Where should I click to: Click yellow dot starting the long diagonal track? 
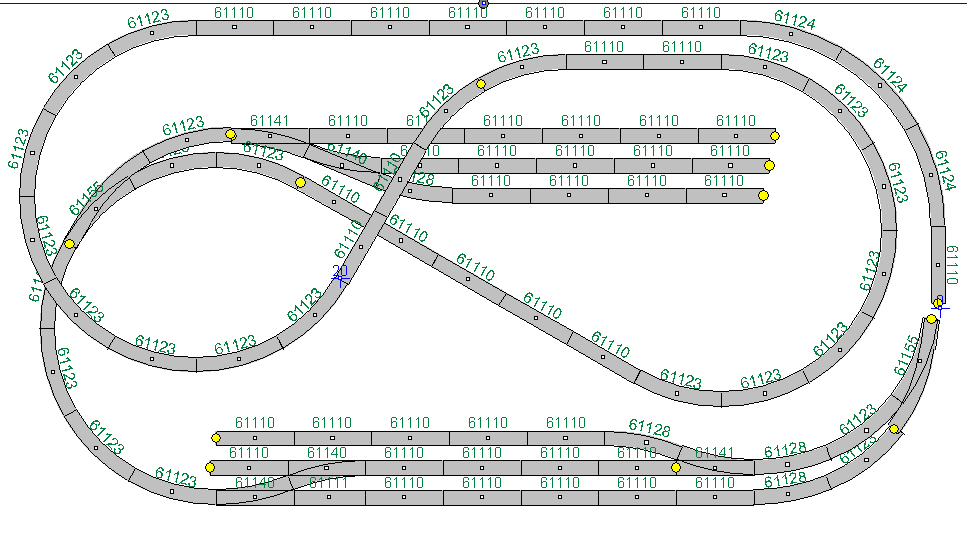click(x=300, y=182)
